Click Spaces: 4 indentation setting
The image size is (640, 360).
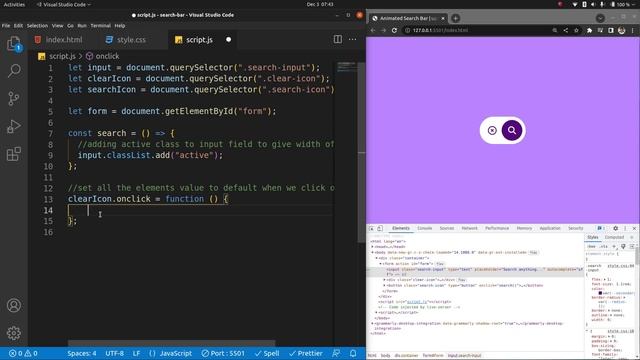pyautogui.click(x=82, y=353)
